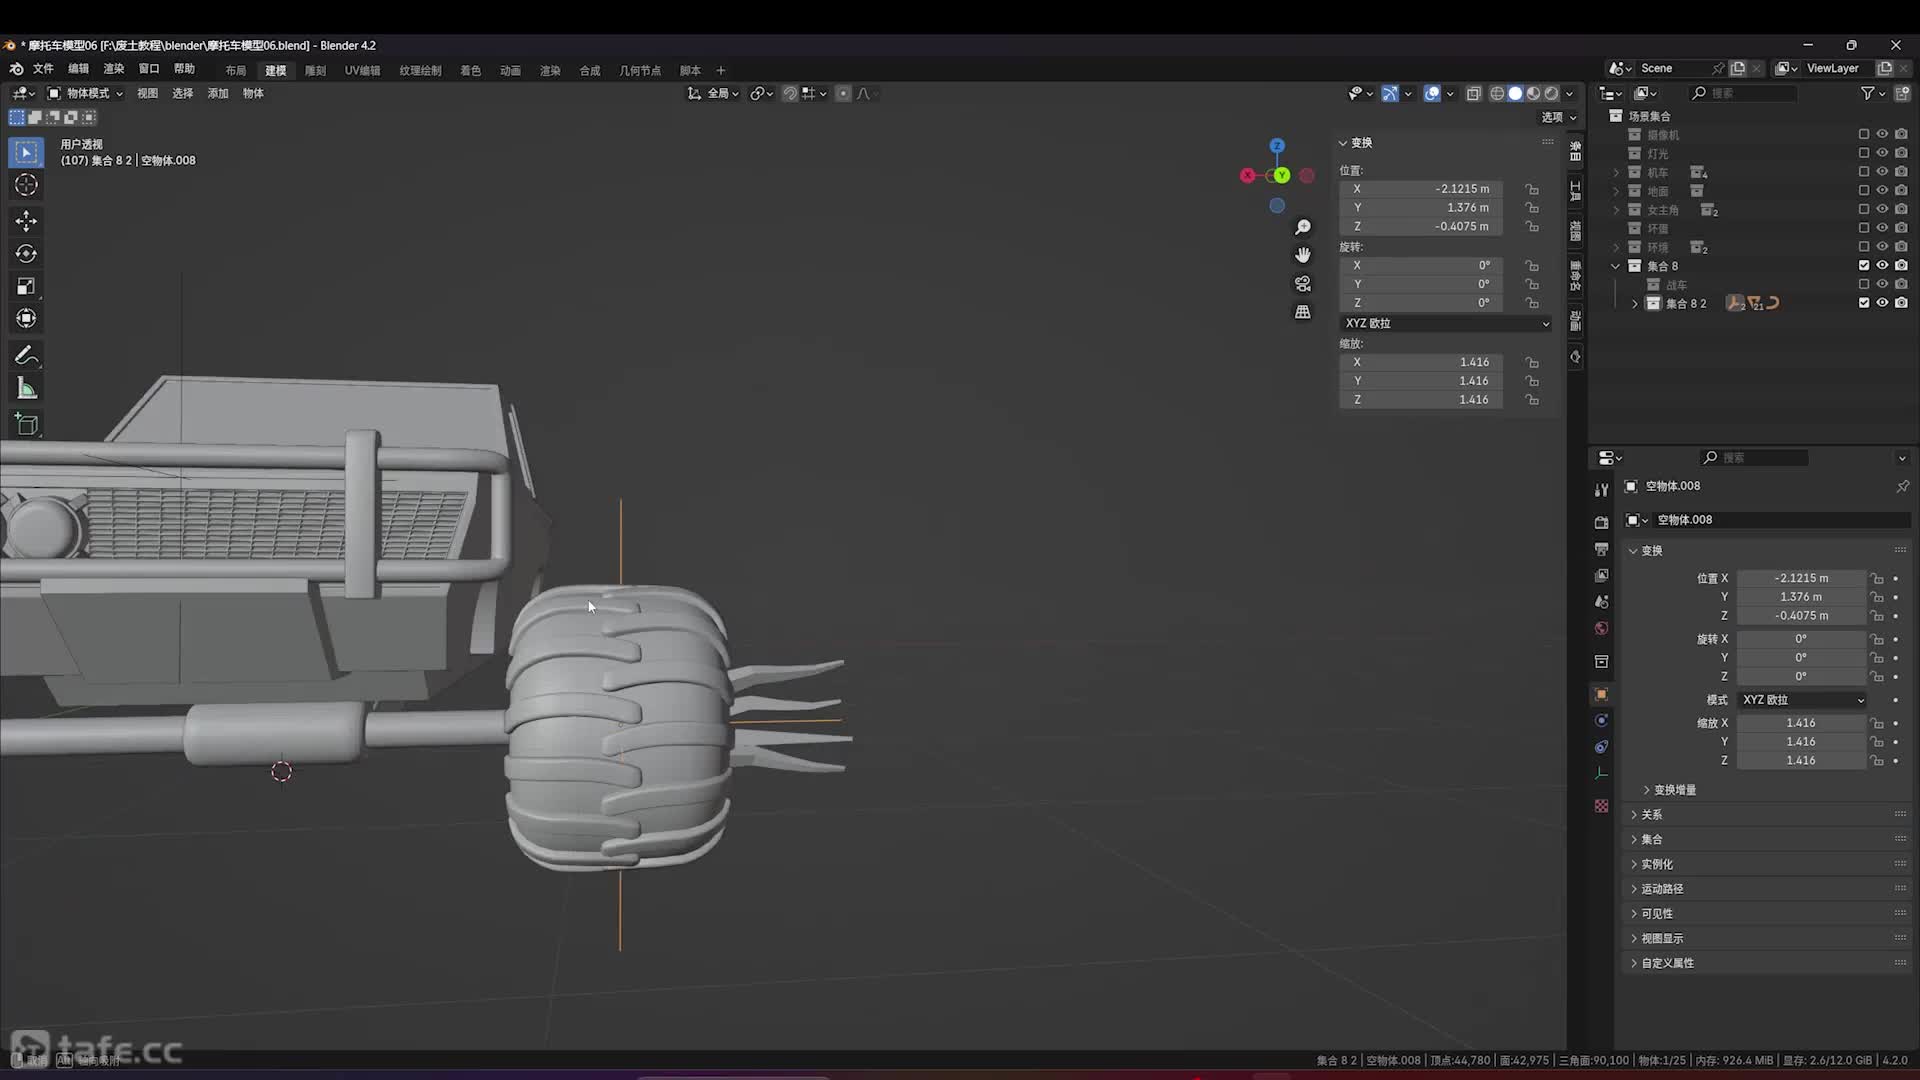Click the outliner search field
Image resolution: width=1920 pixels, height=1080 pixels.
1742,93
